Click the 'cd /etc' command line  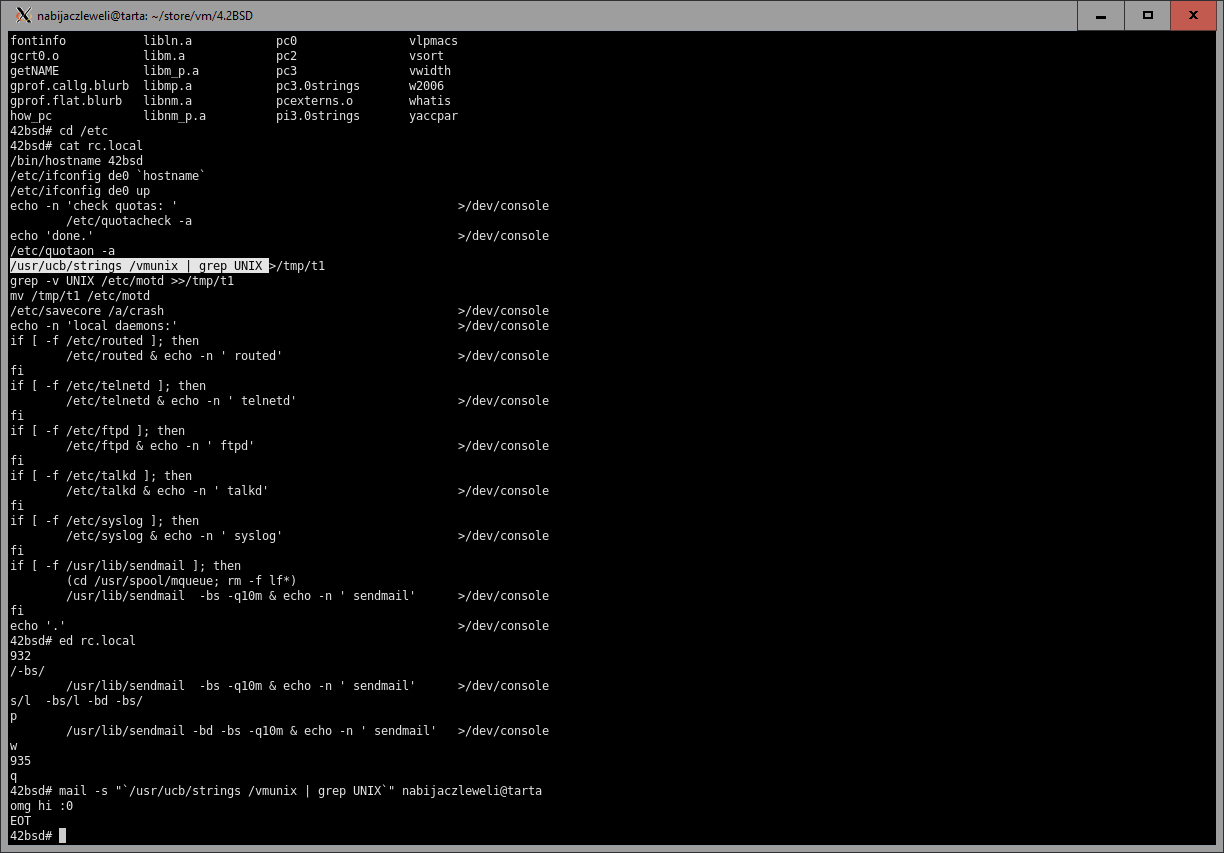click(x=83, y=131)
